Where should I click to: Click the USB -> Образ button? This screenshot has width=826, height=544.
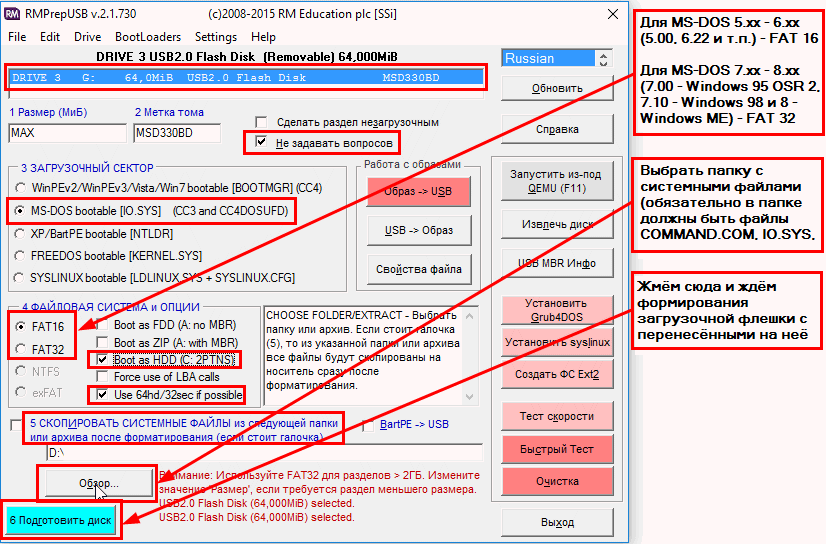tap(418, 231)
